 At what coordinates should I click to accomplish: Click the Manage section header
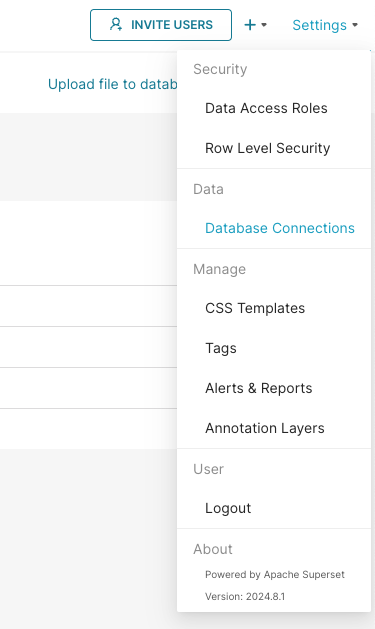click(219, 269)
